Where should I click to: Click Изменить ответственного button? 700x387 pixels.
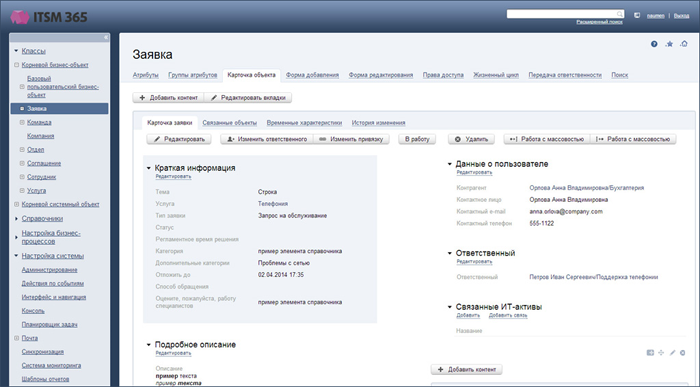(267, 139)
